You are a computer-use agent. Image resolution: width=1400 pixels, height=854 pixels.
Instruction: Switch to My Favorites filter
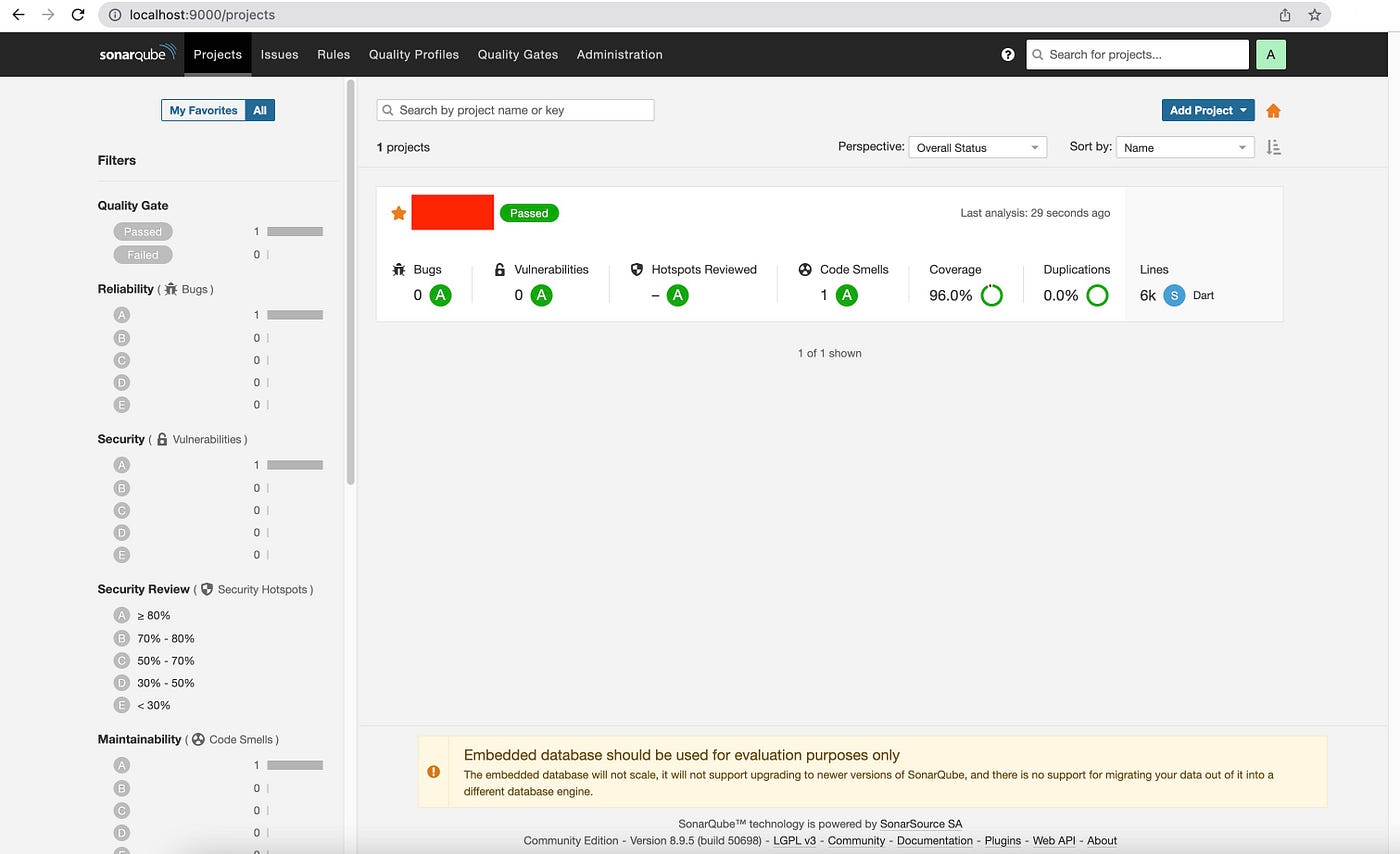pyautogui.click(x=203, y=110)
